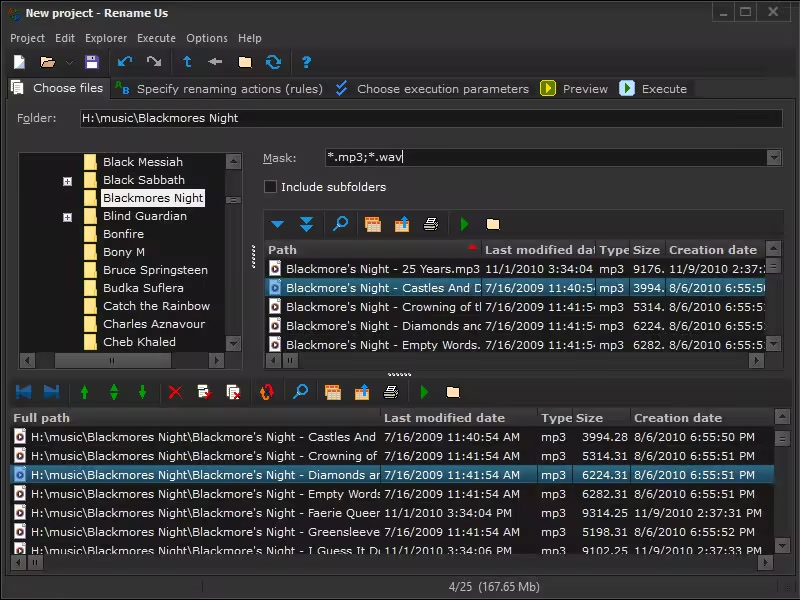Open the Explorer menu
800x600 pixels.
tap(106, 38)
